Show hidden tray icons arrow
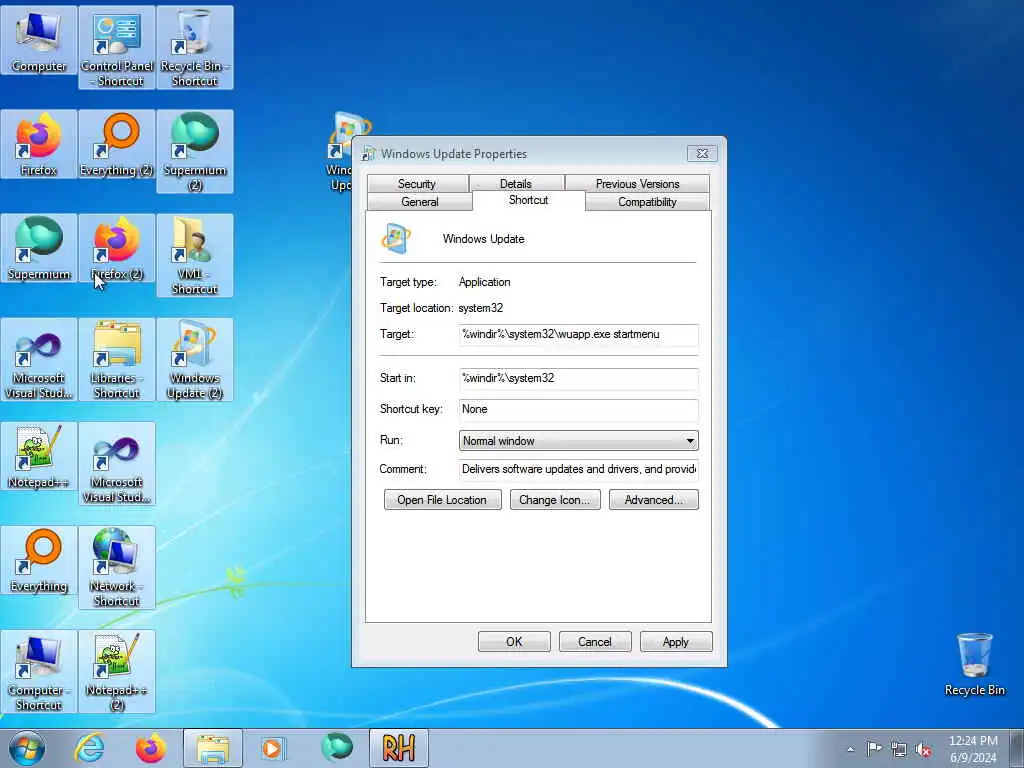1024x768 pixels. 850,749
